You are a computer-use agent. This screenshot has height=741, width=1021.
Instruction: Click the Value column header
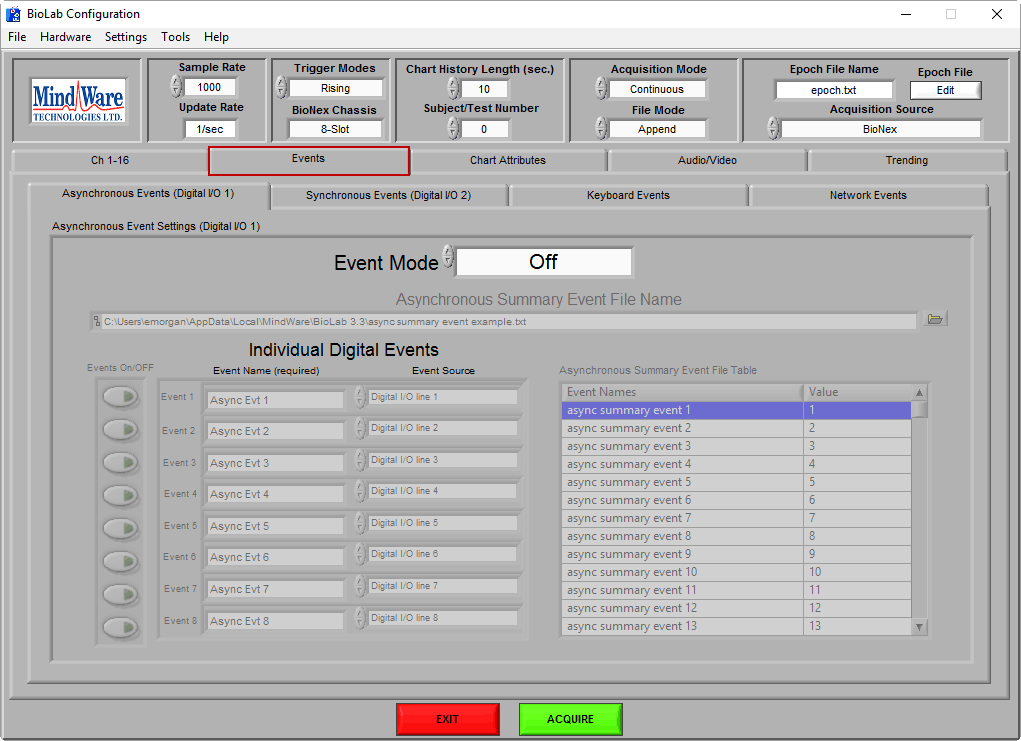pyautogui.click(x=857, y=392)
